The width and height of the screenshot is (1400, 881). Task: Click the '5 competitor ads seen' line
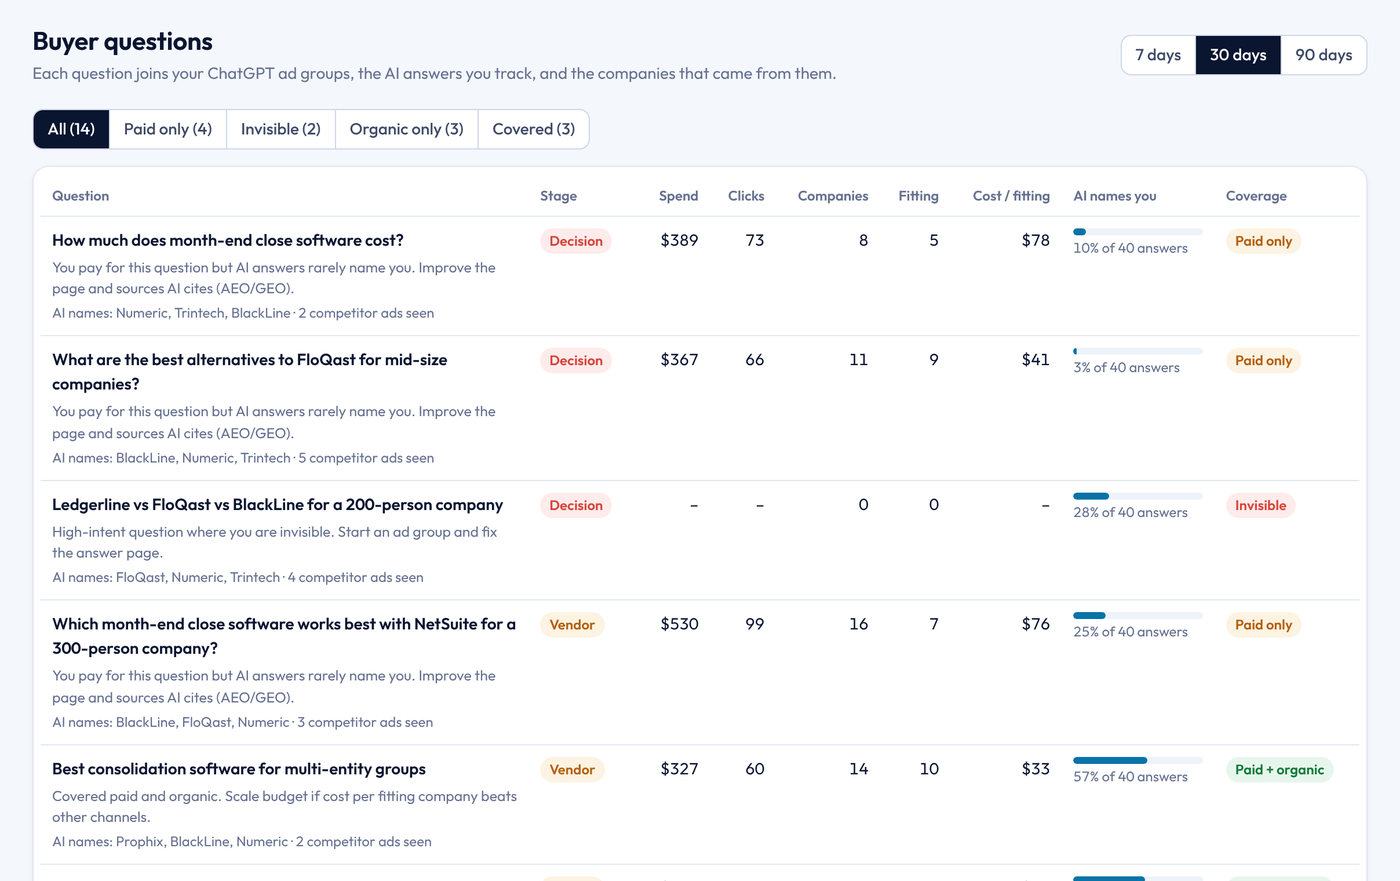(366, 458)
